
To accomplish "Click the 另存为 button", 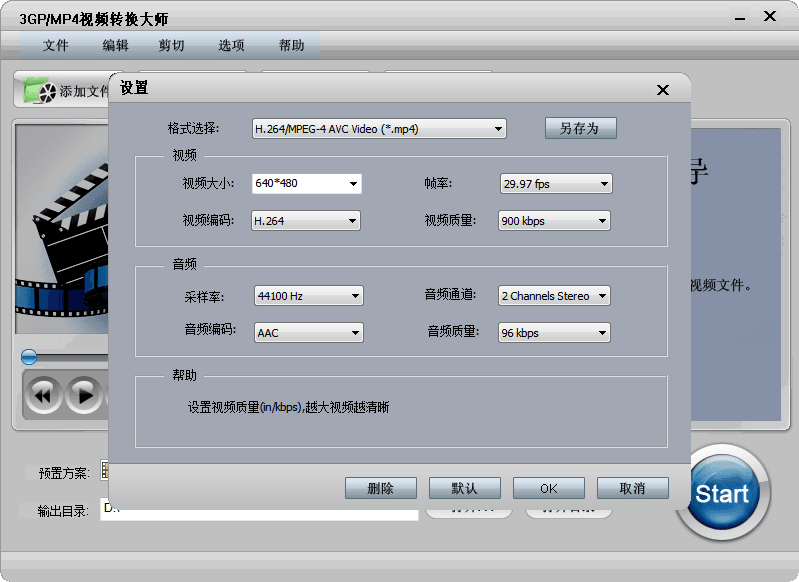I will tap(581, 128).
